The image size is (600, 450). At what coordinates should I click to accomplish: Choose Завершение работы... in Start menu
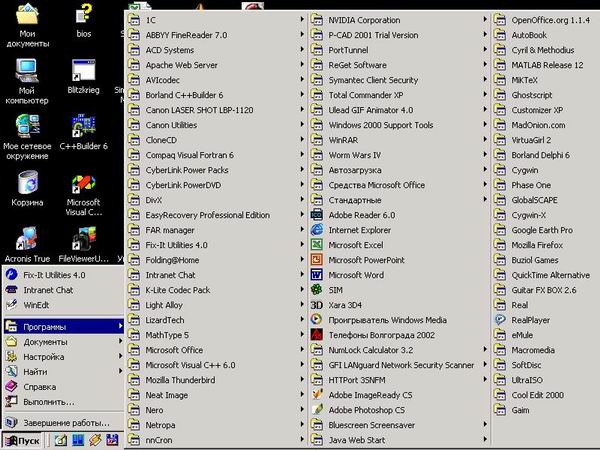click(x=64, y=422)
